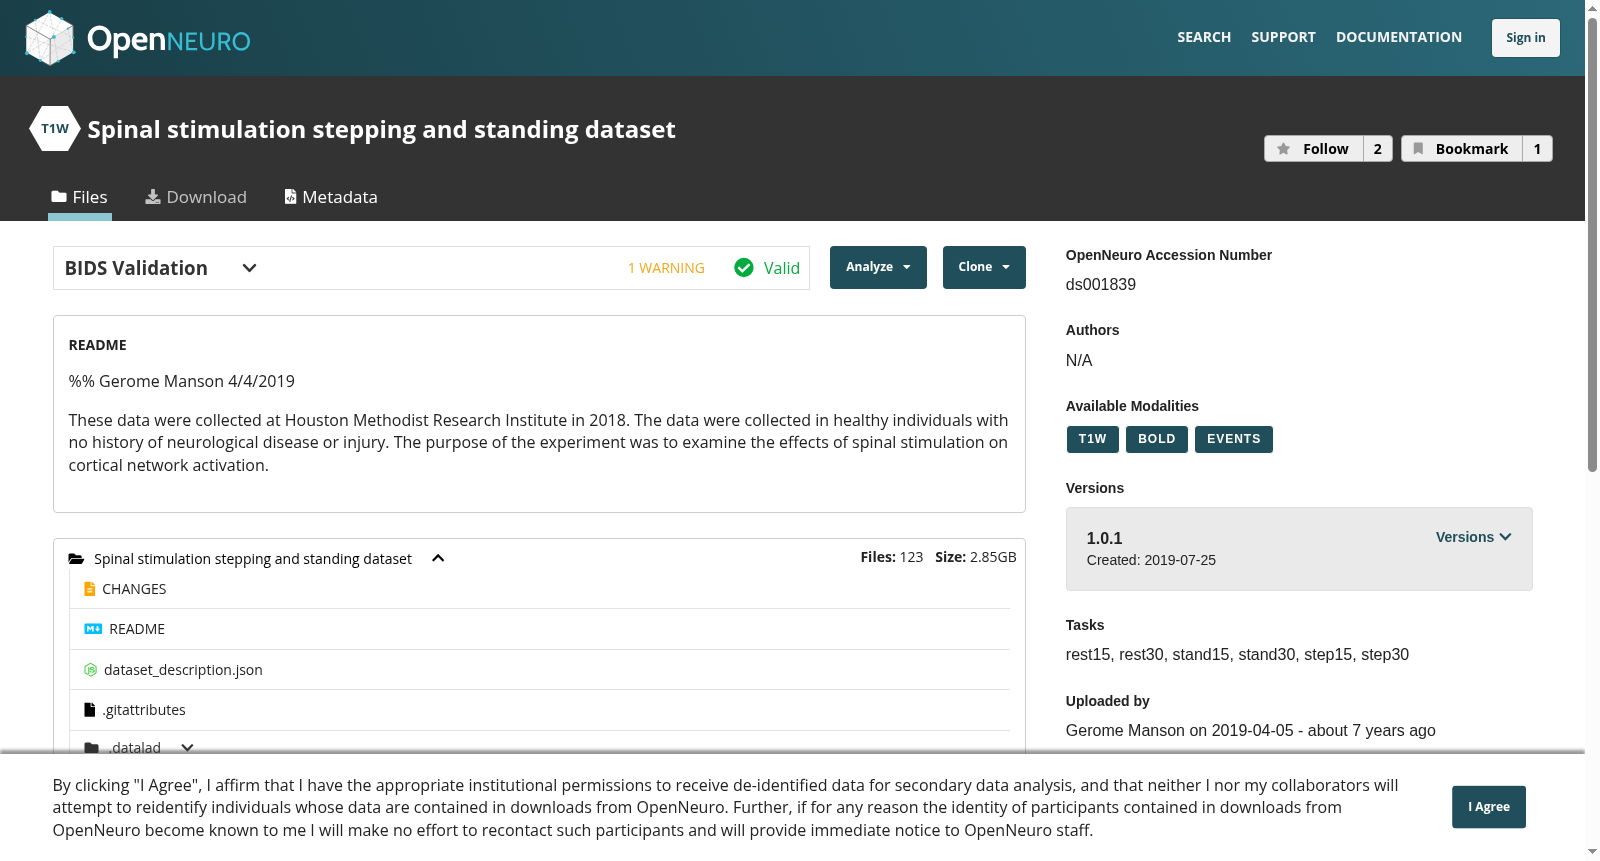Open the DOCUMENTATION link in header
1600x861 pixels.
[x=1399, y=37]
